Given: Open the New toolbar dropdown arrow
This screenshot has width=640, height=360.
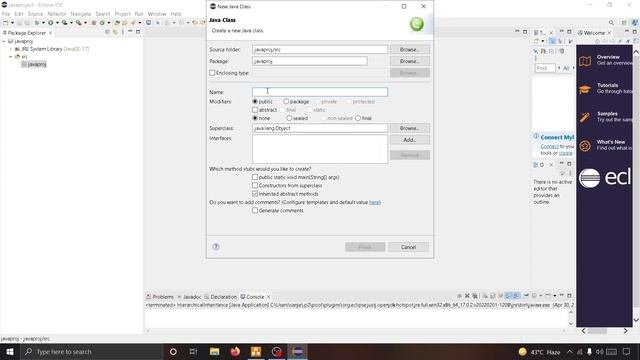Looking at the screenshot, I should [x=12, y=23].
